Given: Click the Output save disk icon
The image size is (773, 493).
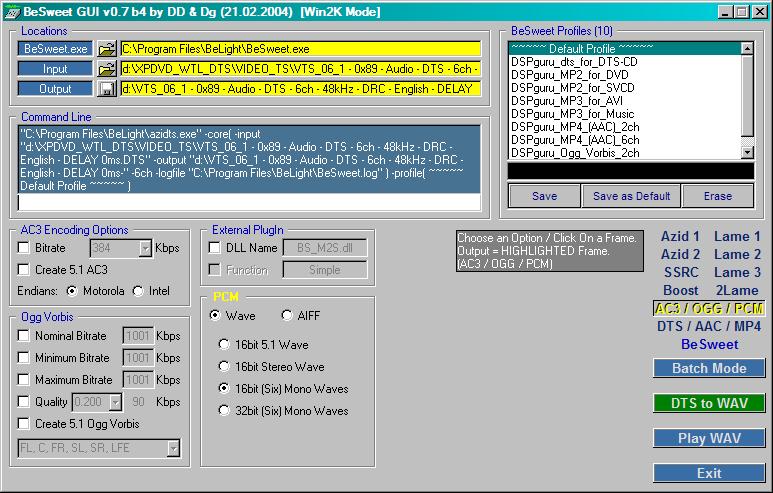Looking at the screenshot, I should point(106,89).
